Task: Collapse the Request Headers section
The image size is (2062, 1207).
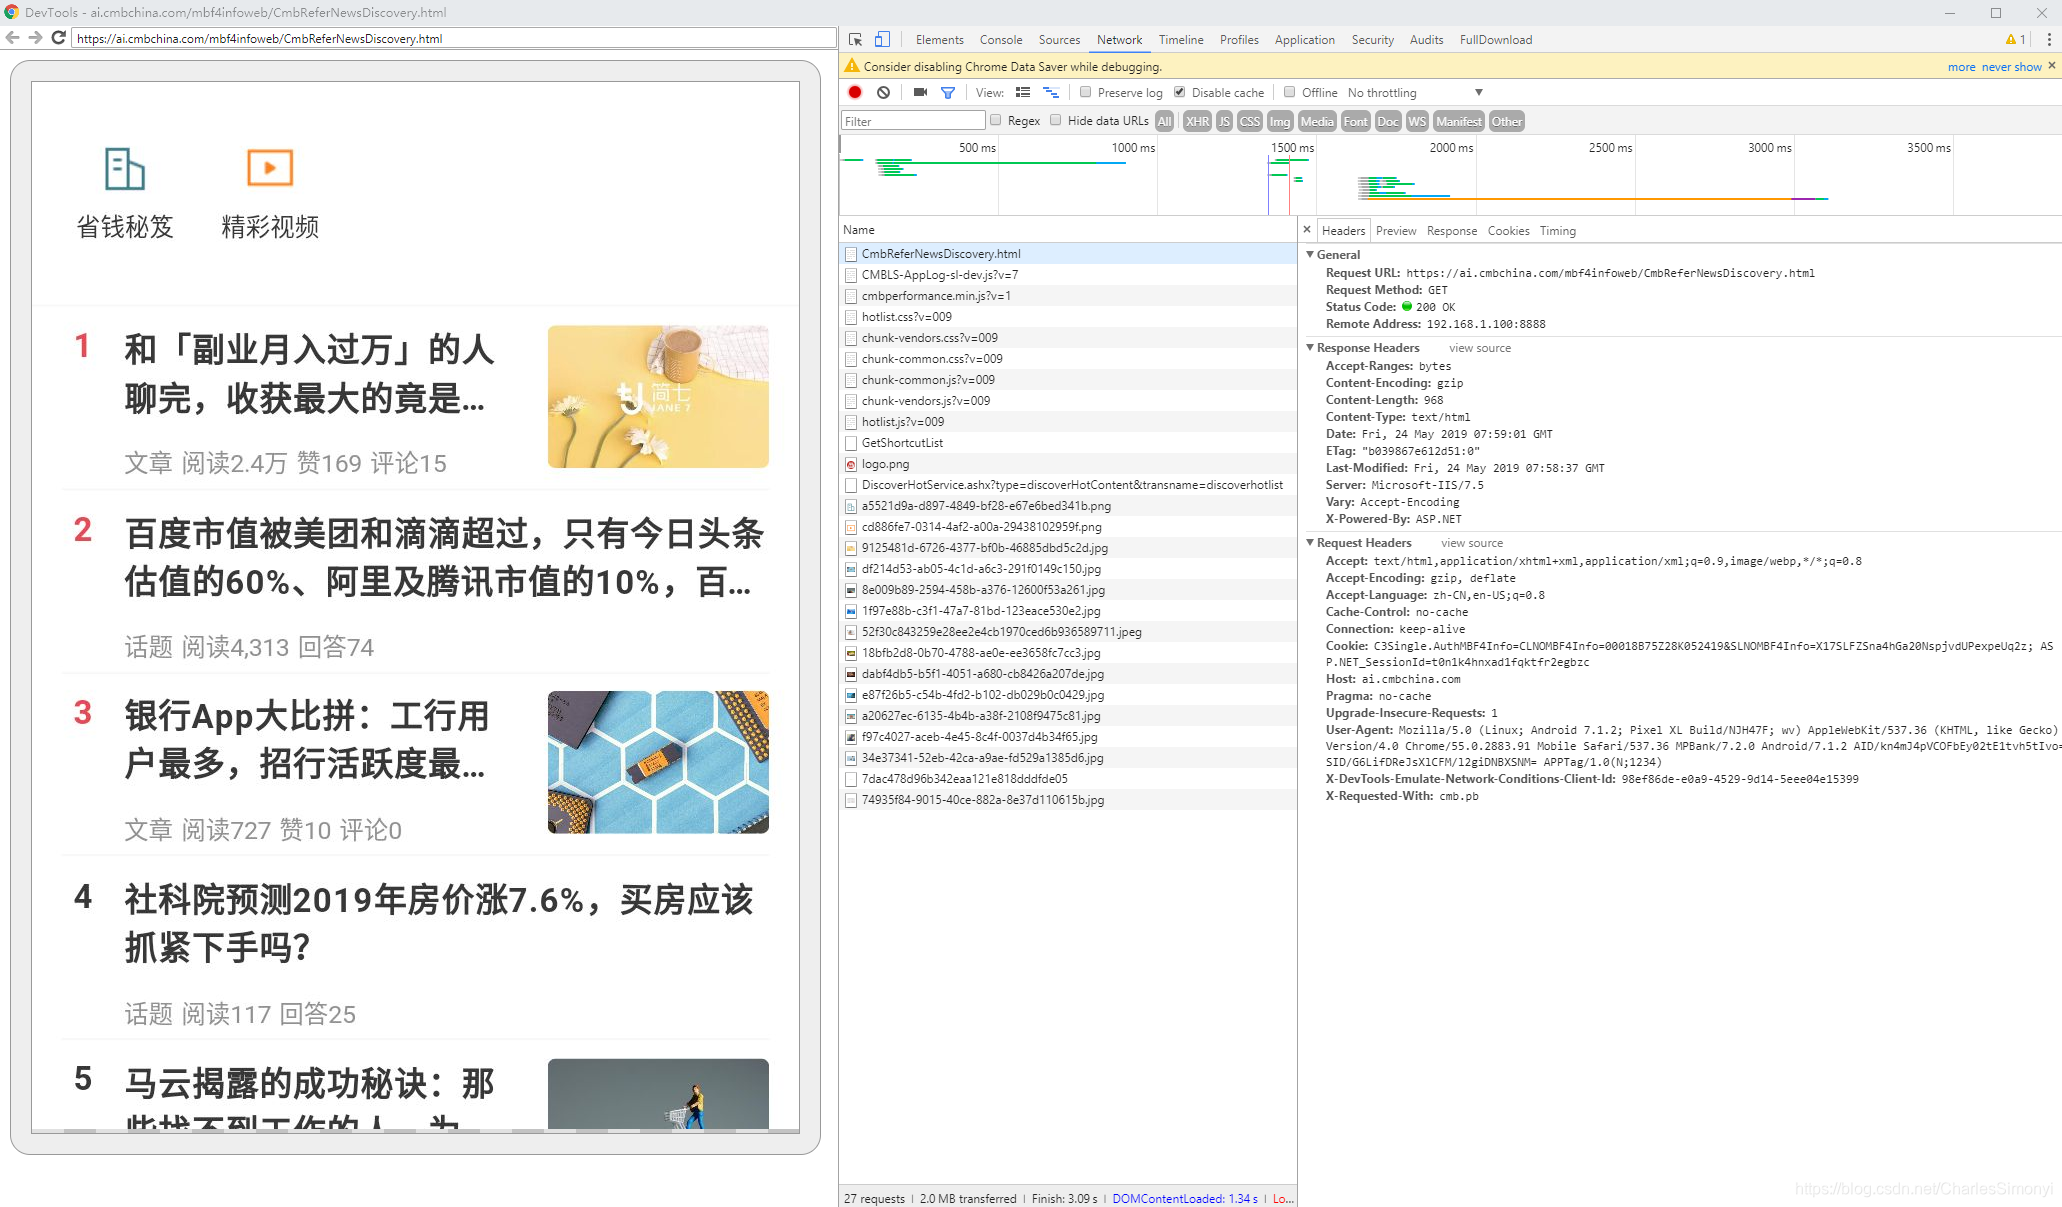Action: (x=1310, y=542)
